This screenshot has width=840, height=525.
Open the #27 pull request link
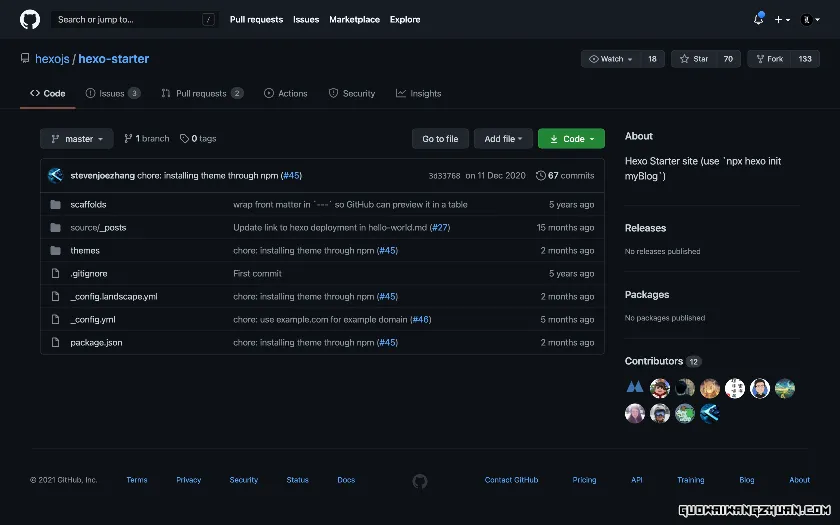click(x=440, y=228)
